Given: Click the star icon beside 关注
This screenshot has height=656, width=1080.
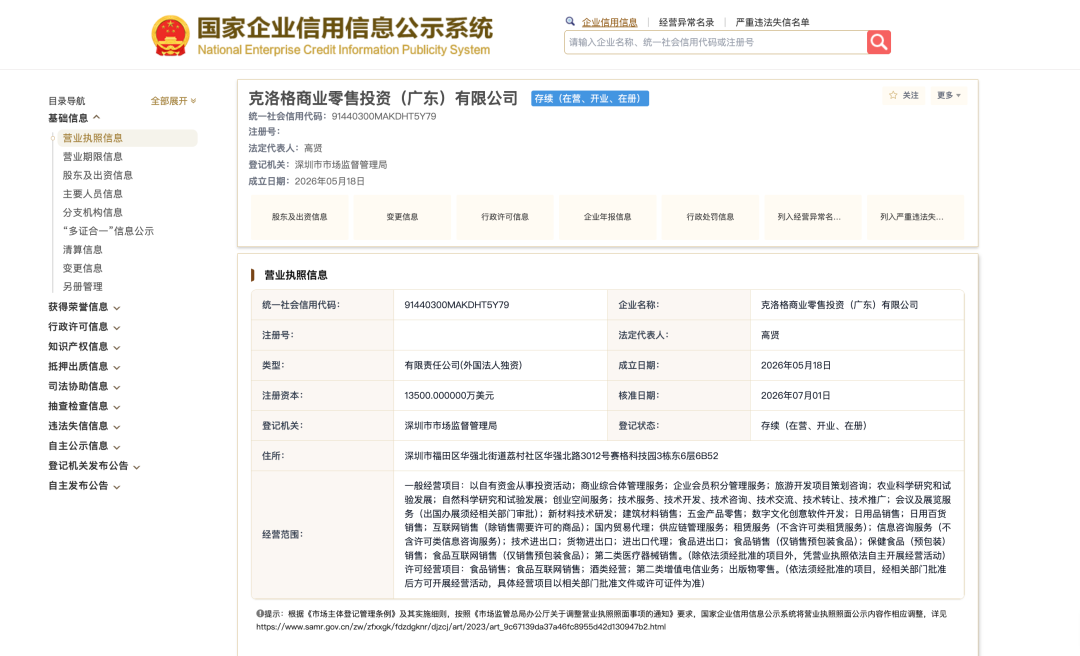Looking at the screenshot, I should click(x=893, y=95).
